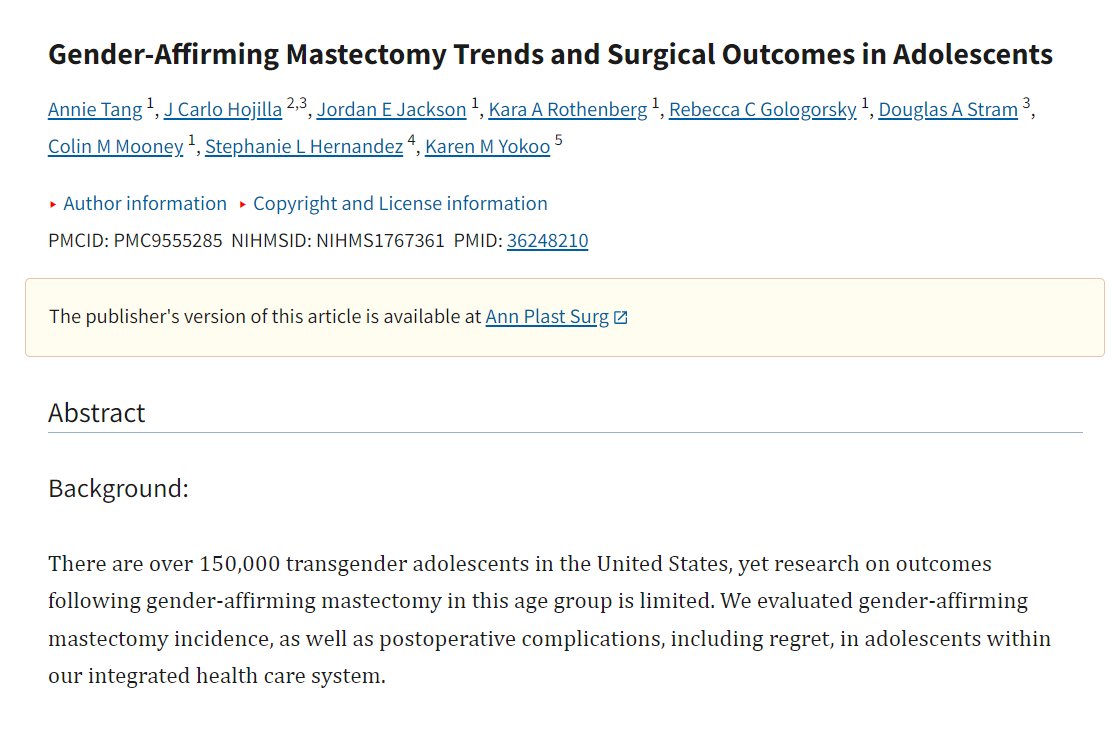
Task: Open Jordan E Jackson author link
Action: pyautogui.click(x=391, y=110)
